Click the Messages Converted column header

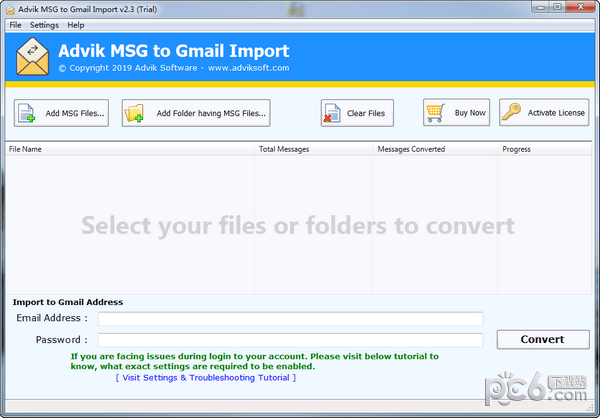click(435, 149)
